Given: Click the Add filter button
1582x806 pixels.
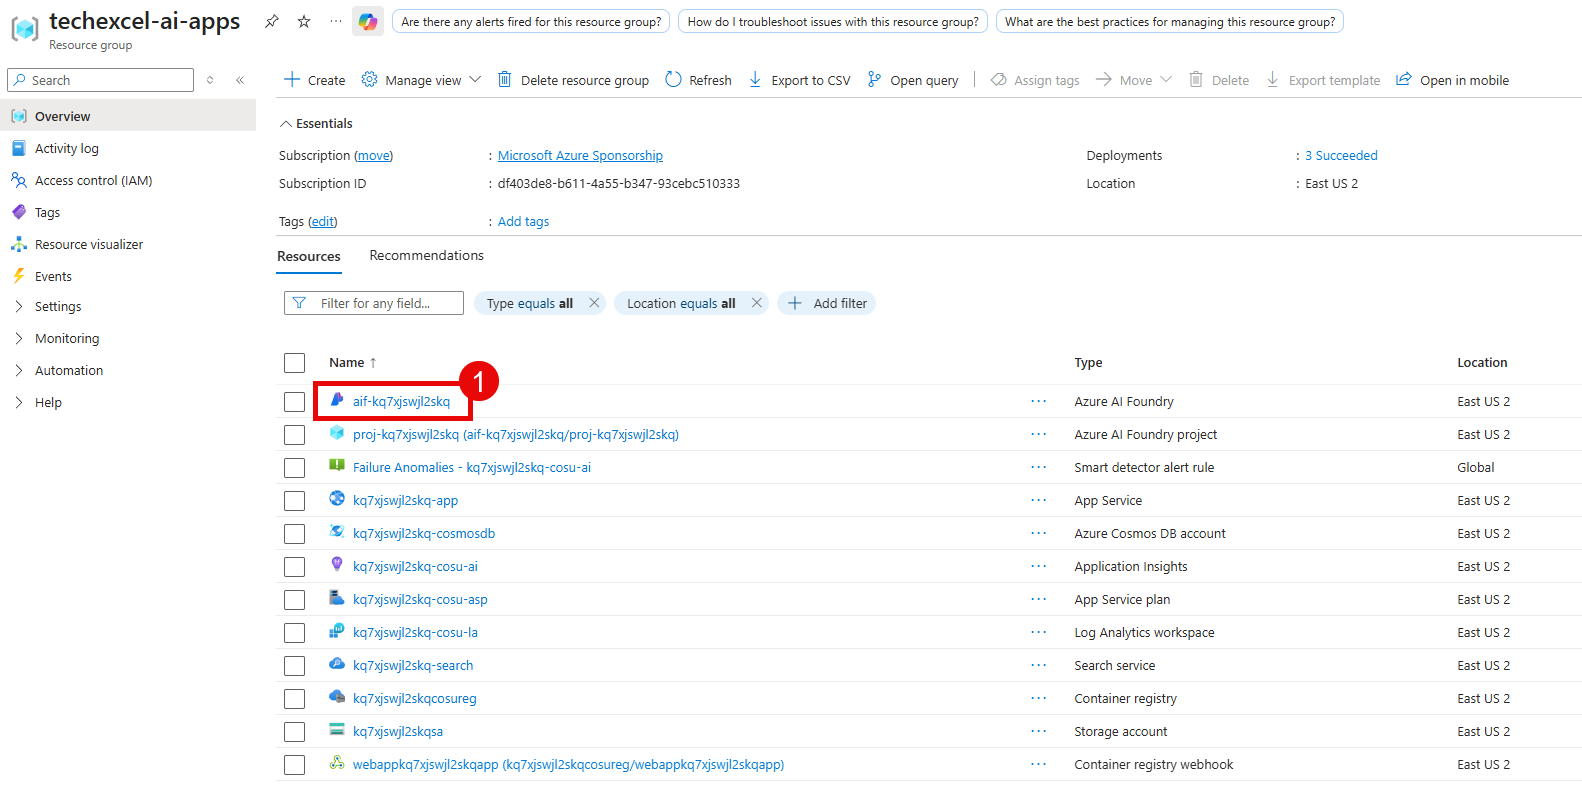Looking at the screenshot, I should tap(827, 303).
